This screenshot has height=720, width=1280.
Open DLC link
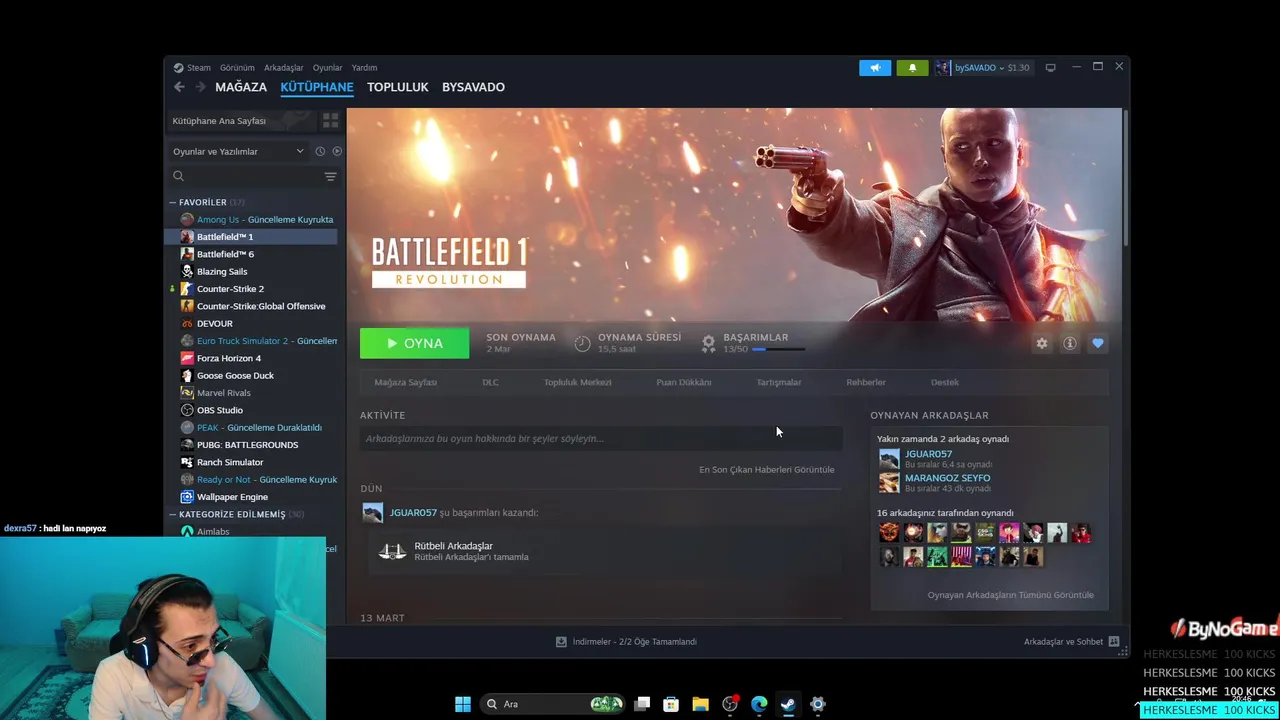click(490, 382)
